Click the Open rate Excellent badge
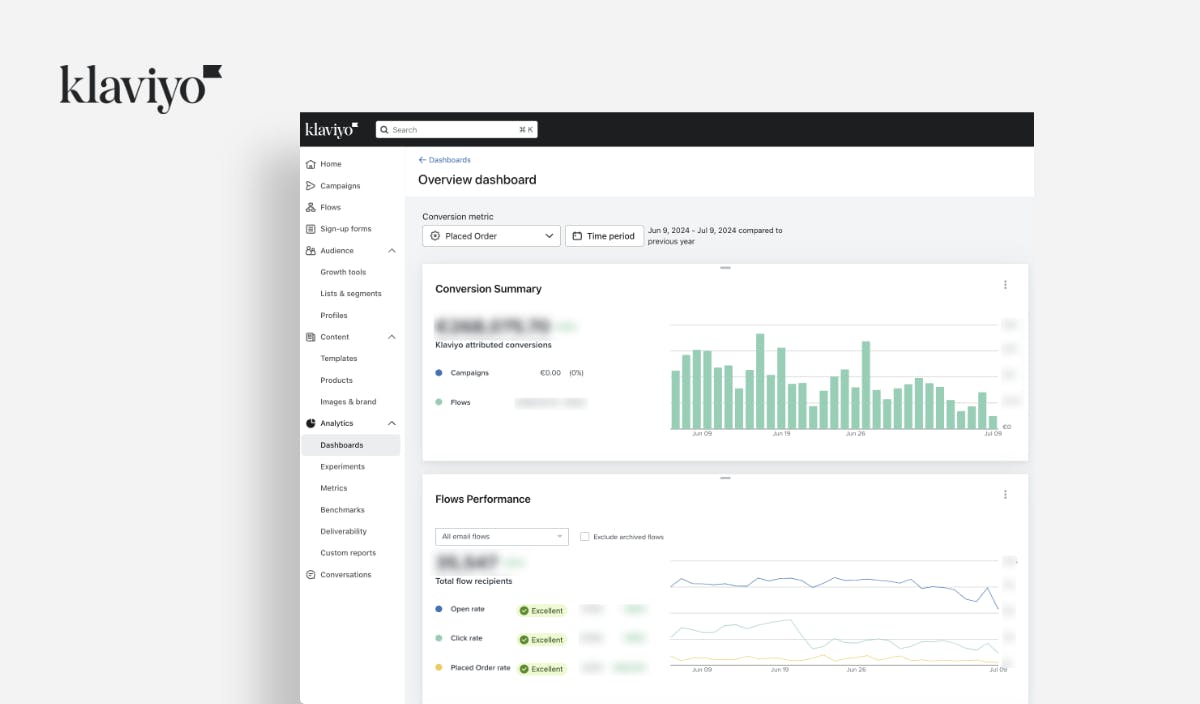This screenshot has height=704, width=1200. pos(542,610)
